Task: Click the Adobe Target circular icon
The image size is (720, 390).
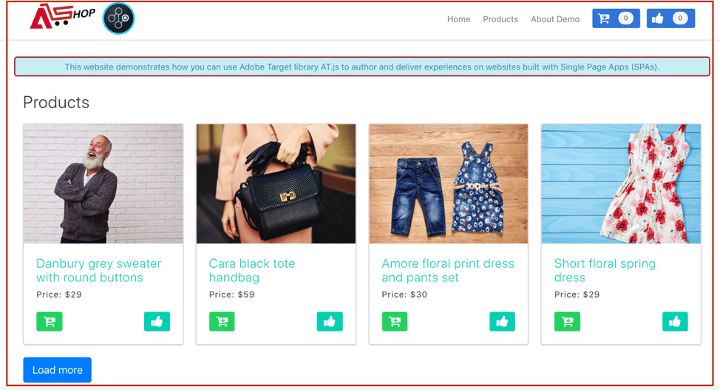Action: click(118, 18)
